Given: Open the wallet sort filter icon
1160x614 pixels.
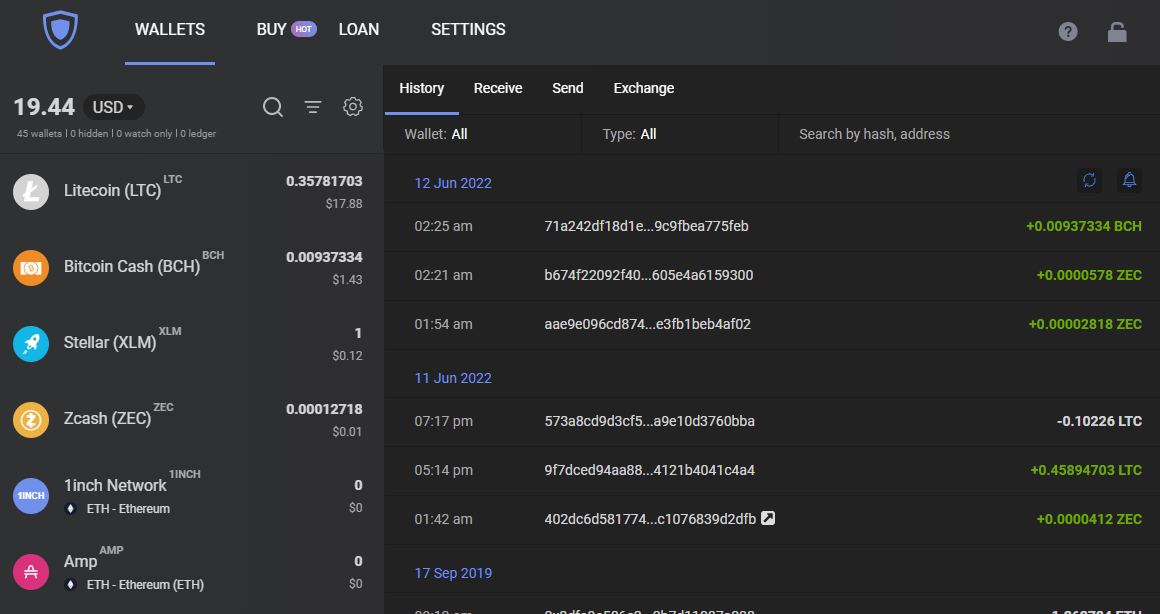Looking at the screenshot, I should 313,107.
